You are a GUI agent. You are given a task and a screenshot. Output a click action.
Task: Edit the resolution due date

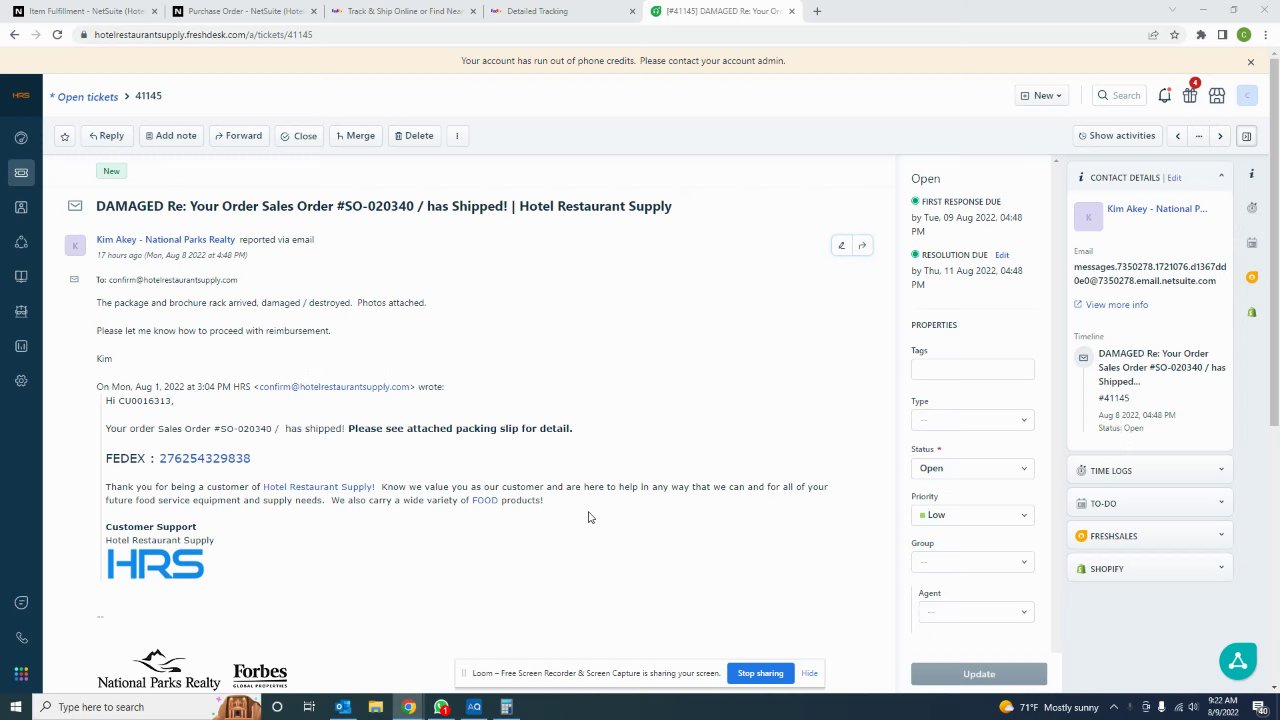1002,255
